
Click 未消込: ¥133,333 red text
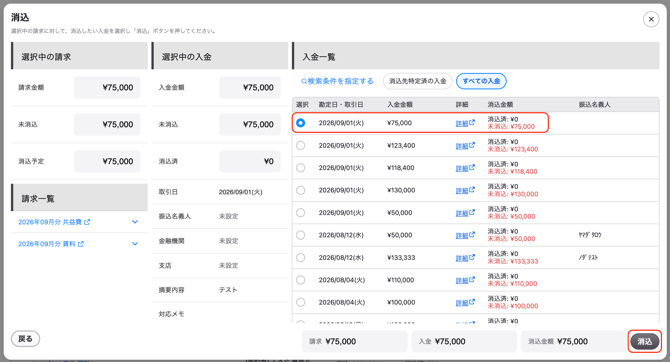coord(513,261)
